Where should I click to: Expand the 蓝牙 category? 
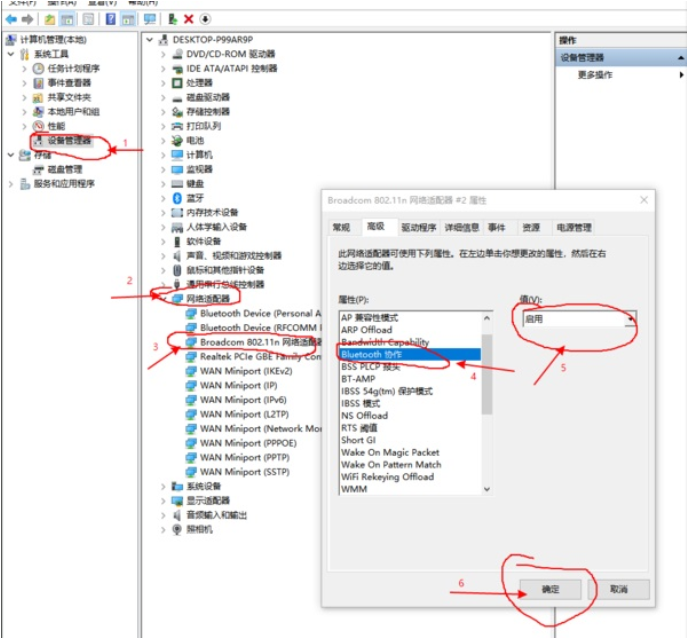(x=163, y=198)
